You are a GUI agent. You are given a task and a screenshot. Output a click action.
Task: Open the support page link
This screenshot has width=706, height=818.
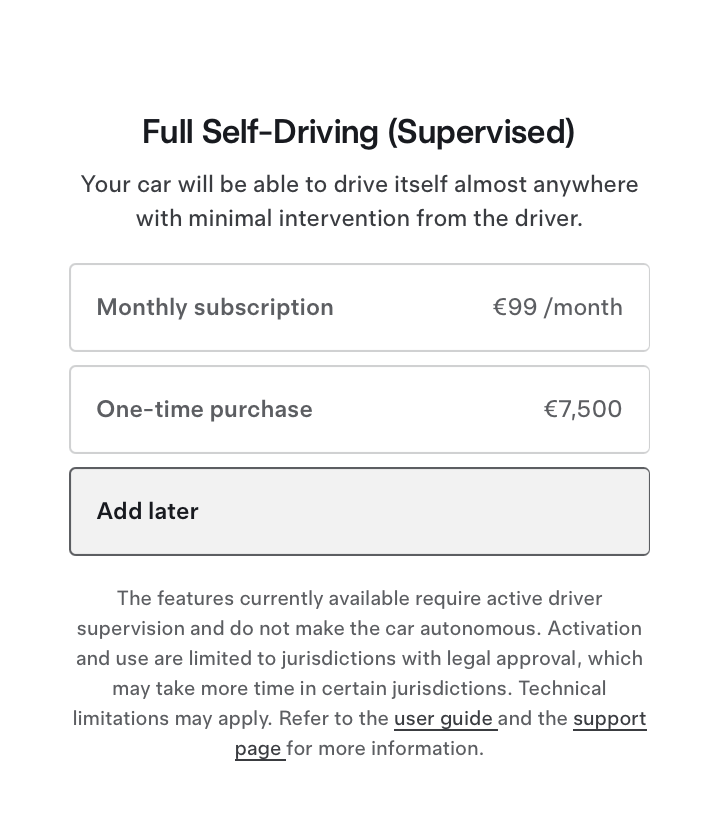(609, 719)
